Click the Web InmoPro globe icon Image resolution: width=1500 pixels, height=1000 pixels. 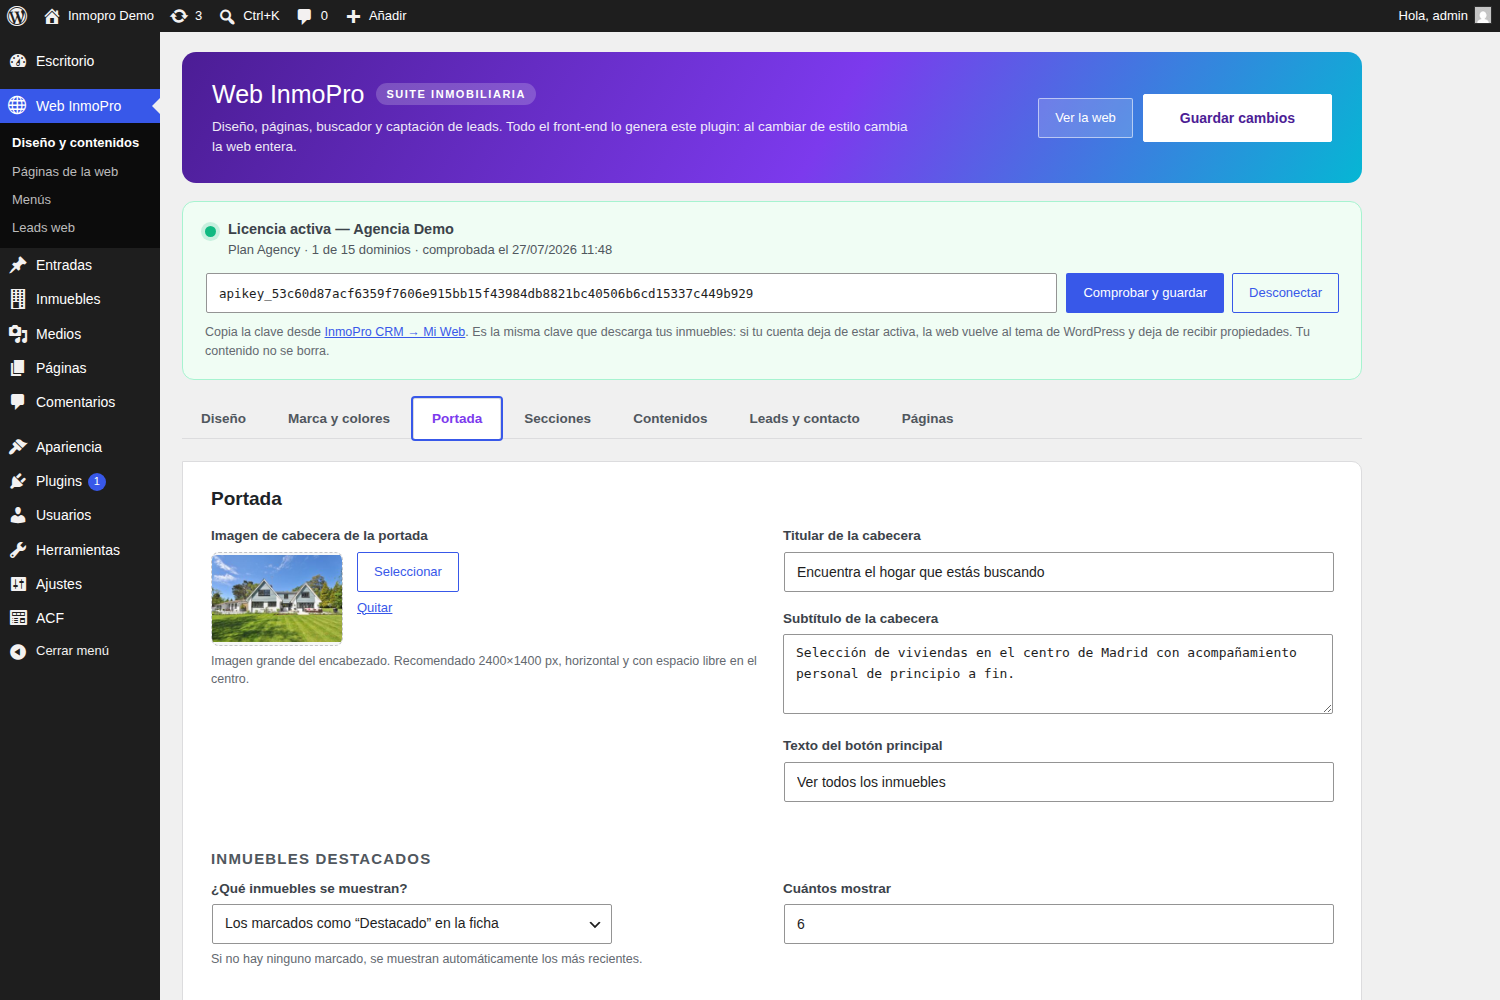[18, 106]
